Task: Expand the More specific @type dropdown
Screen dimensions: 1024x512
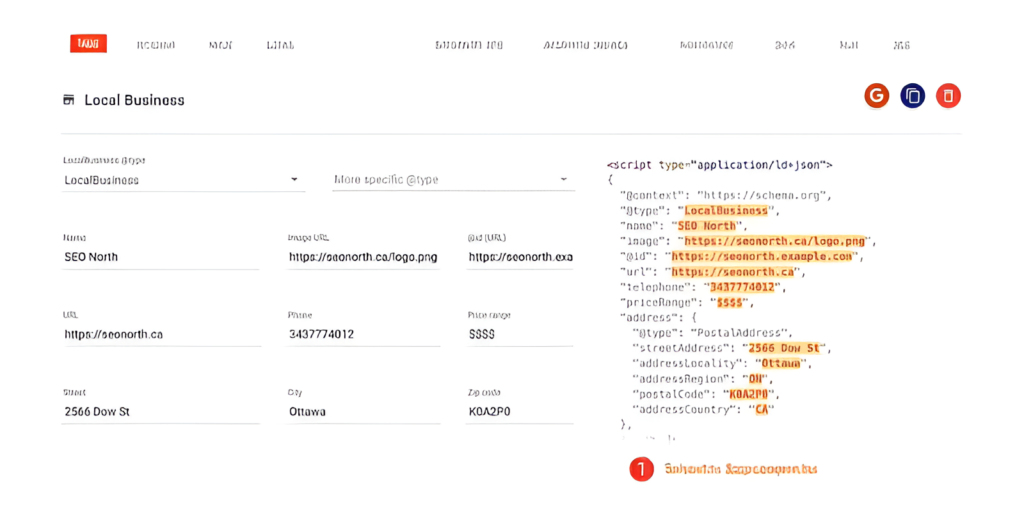Action: tap(452, 180)
